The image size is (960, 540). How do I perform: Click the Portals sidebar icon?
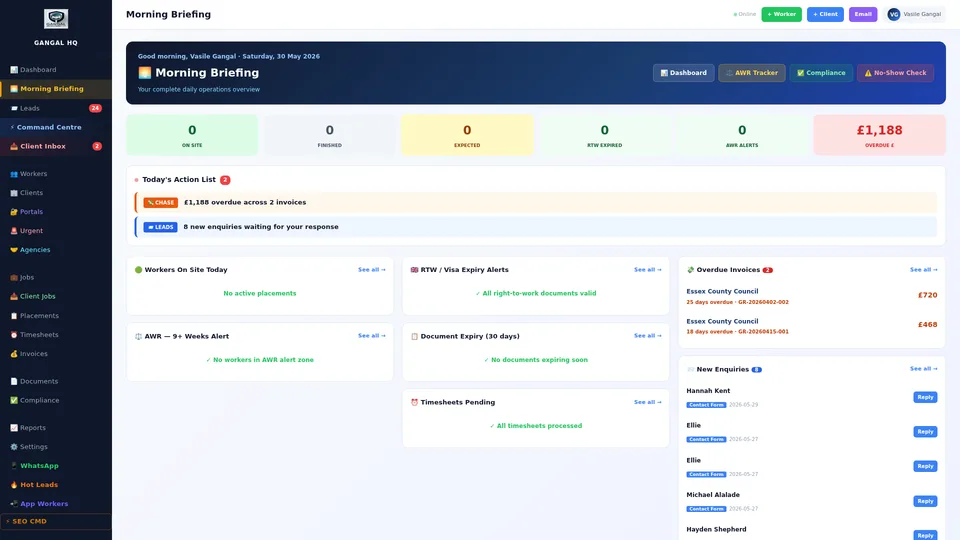click(x=14, y=212)
